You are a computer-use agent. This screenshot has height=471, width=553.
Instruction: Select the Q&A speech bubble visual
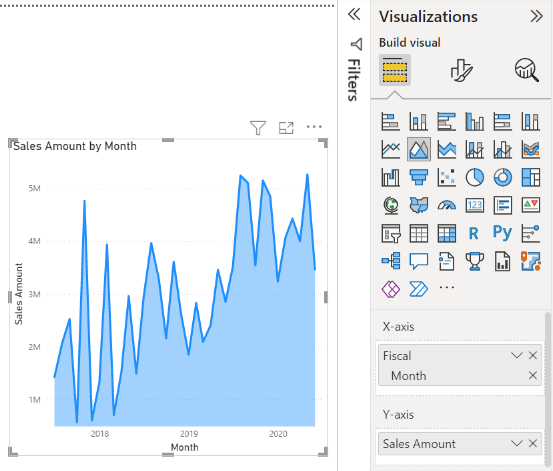tap(419, 261)
